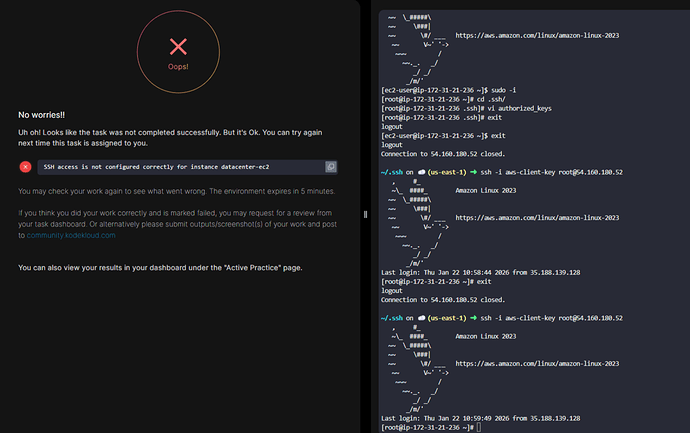Copy the SSH access error message
This screenshot has height=433, width=690.
[330, 167]
